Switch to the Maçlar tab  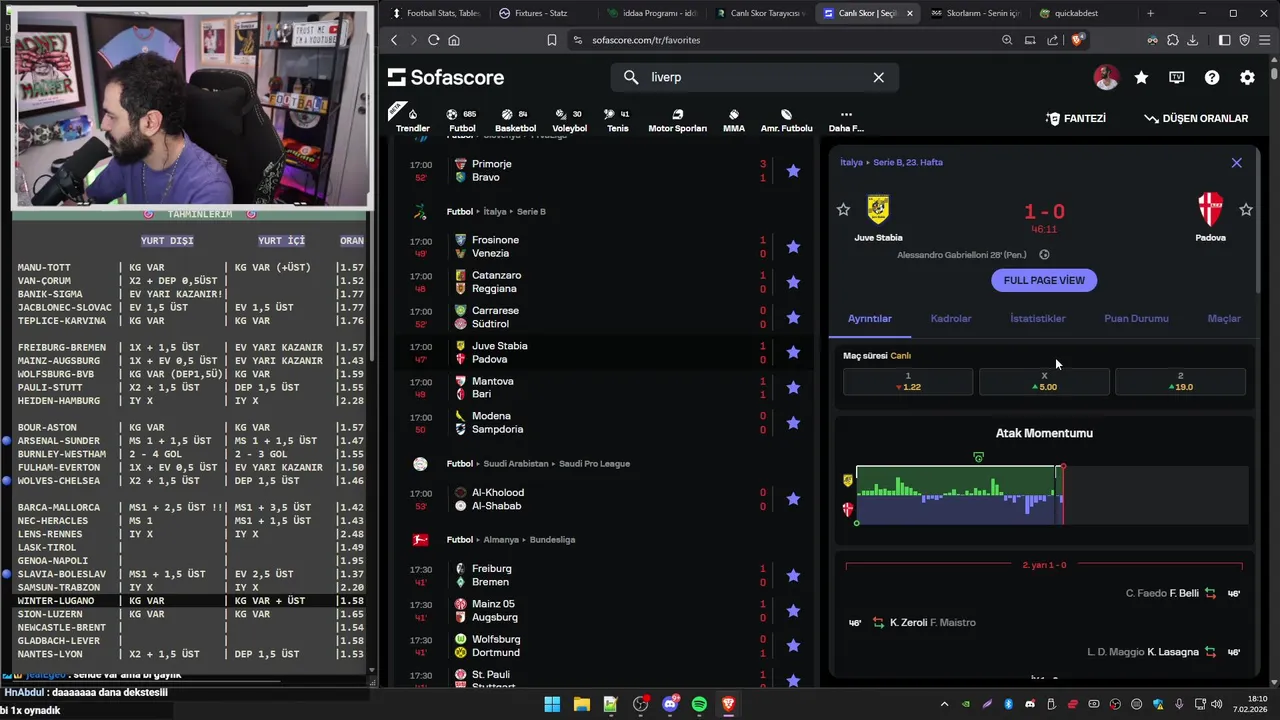tap(1224, 318)
